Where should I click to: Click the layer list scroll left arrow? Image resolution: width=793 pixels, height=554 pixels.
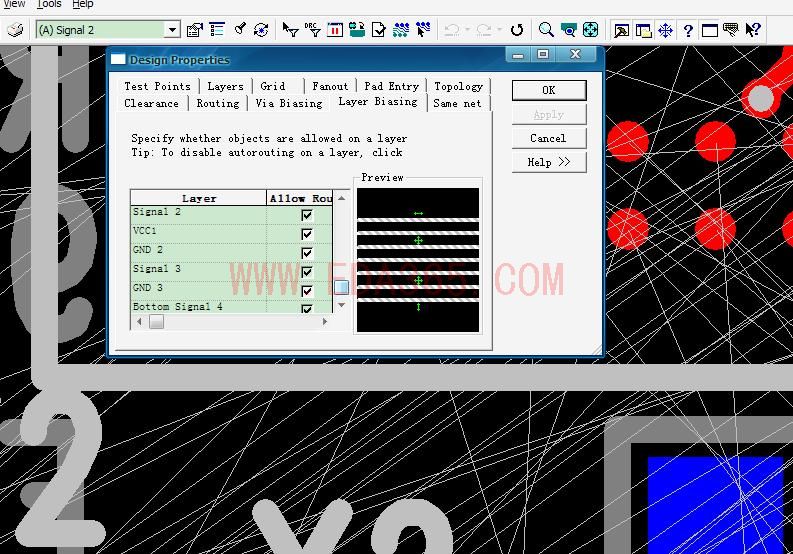pos(139,321)
